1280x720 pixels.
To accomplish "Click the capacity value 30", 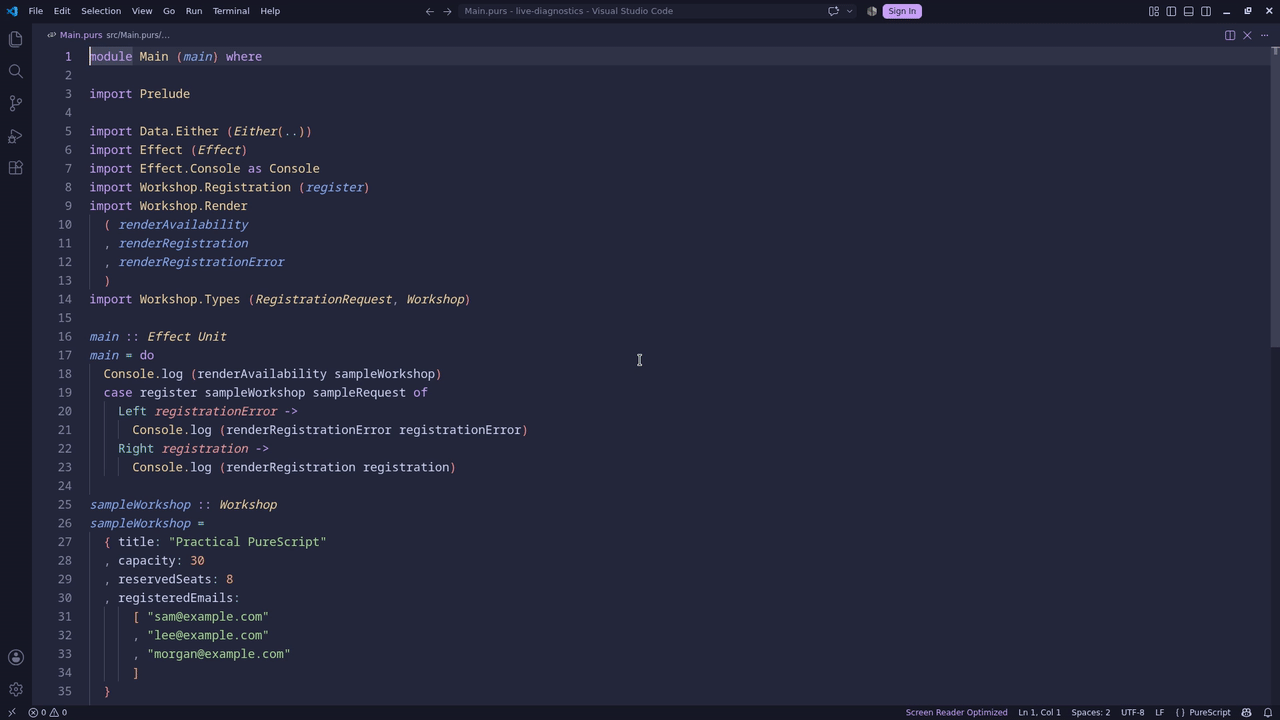I will coord(197,561).
